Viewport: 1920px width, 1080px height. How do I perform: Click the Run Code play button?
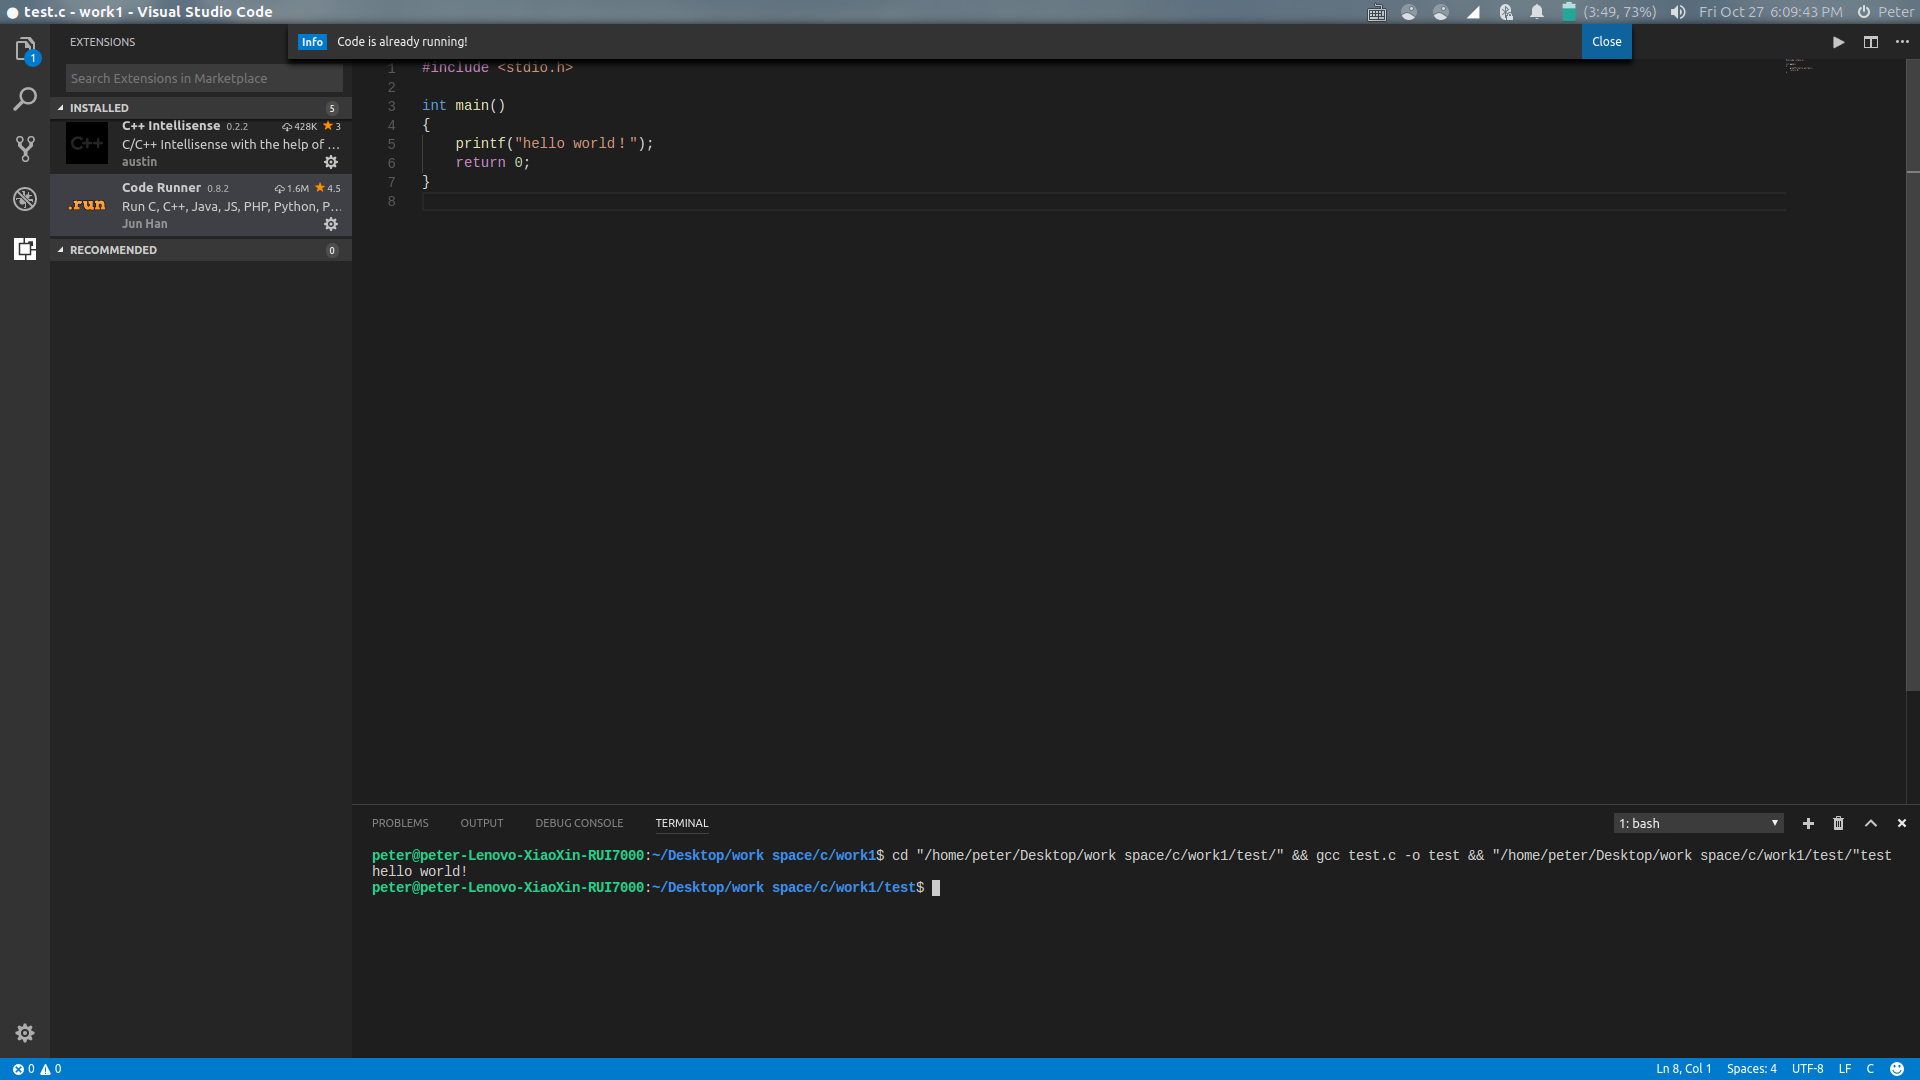point(1838,42)
